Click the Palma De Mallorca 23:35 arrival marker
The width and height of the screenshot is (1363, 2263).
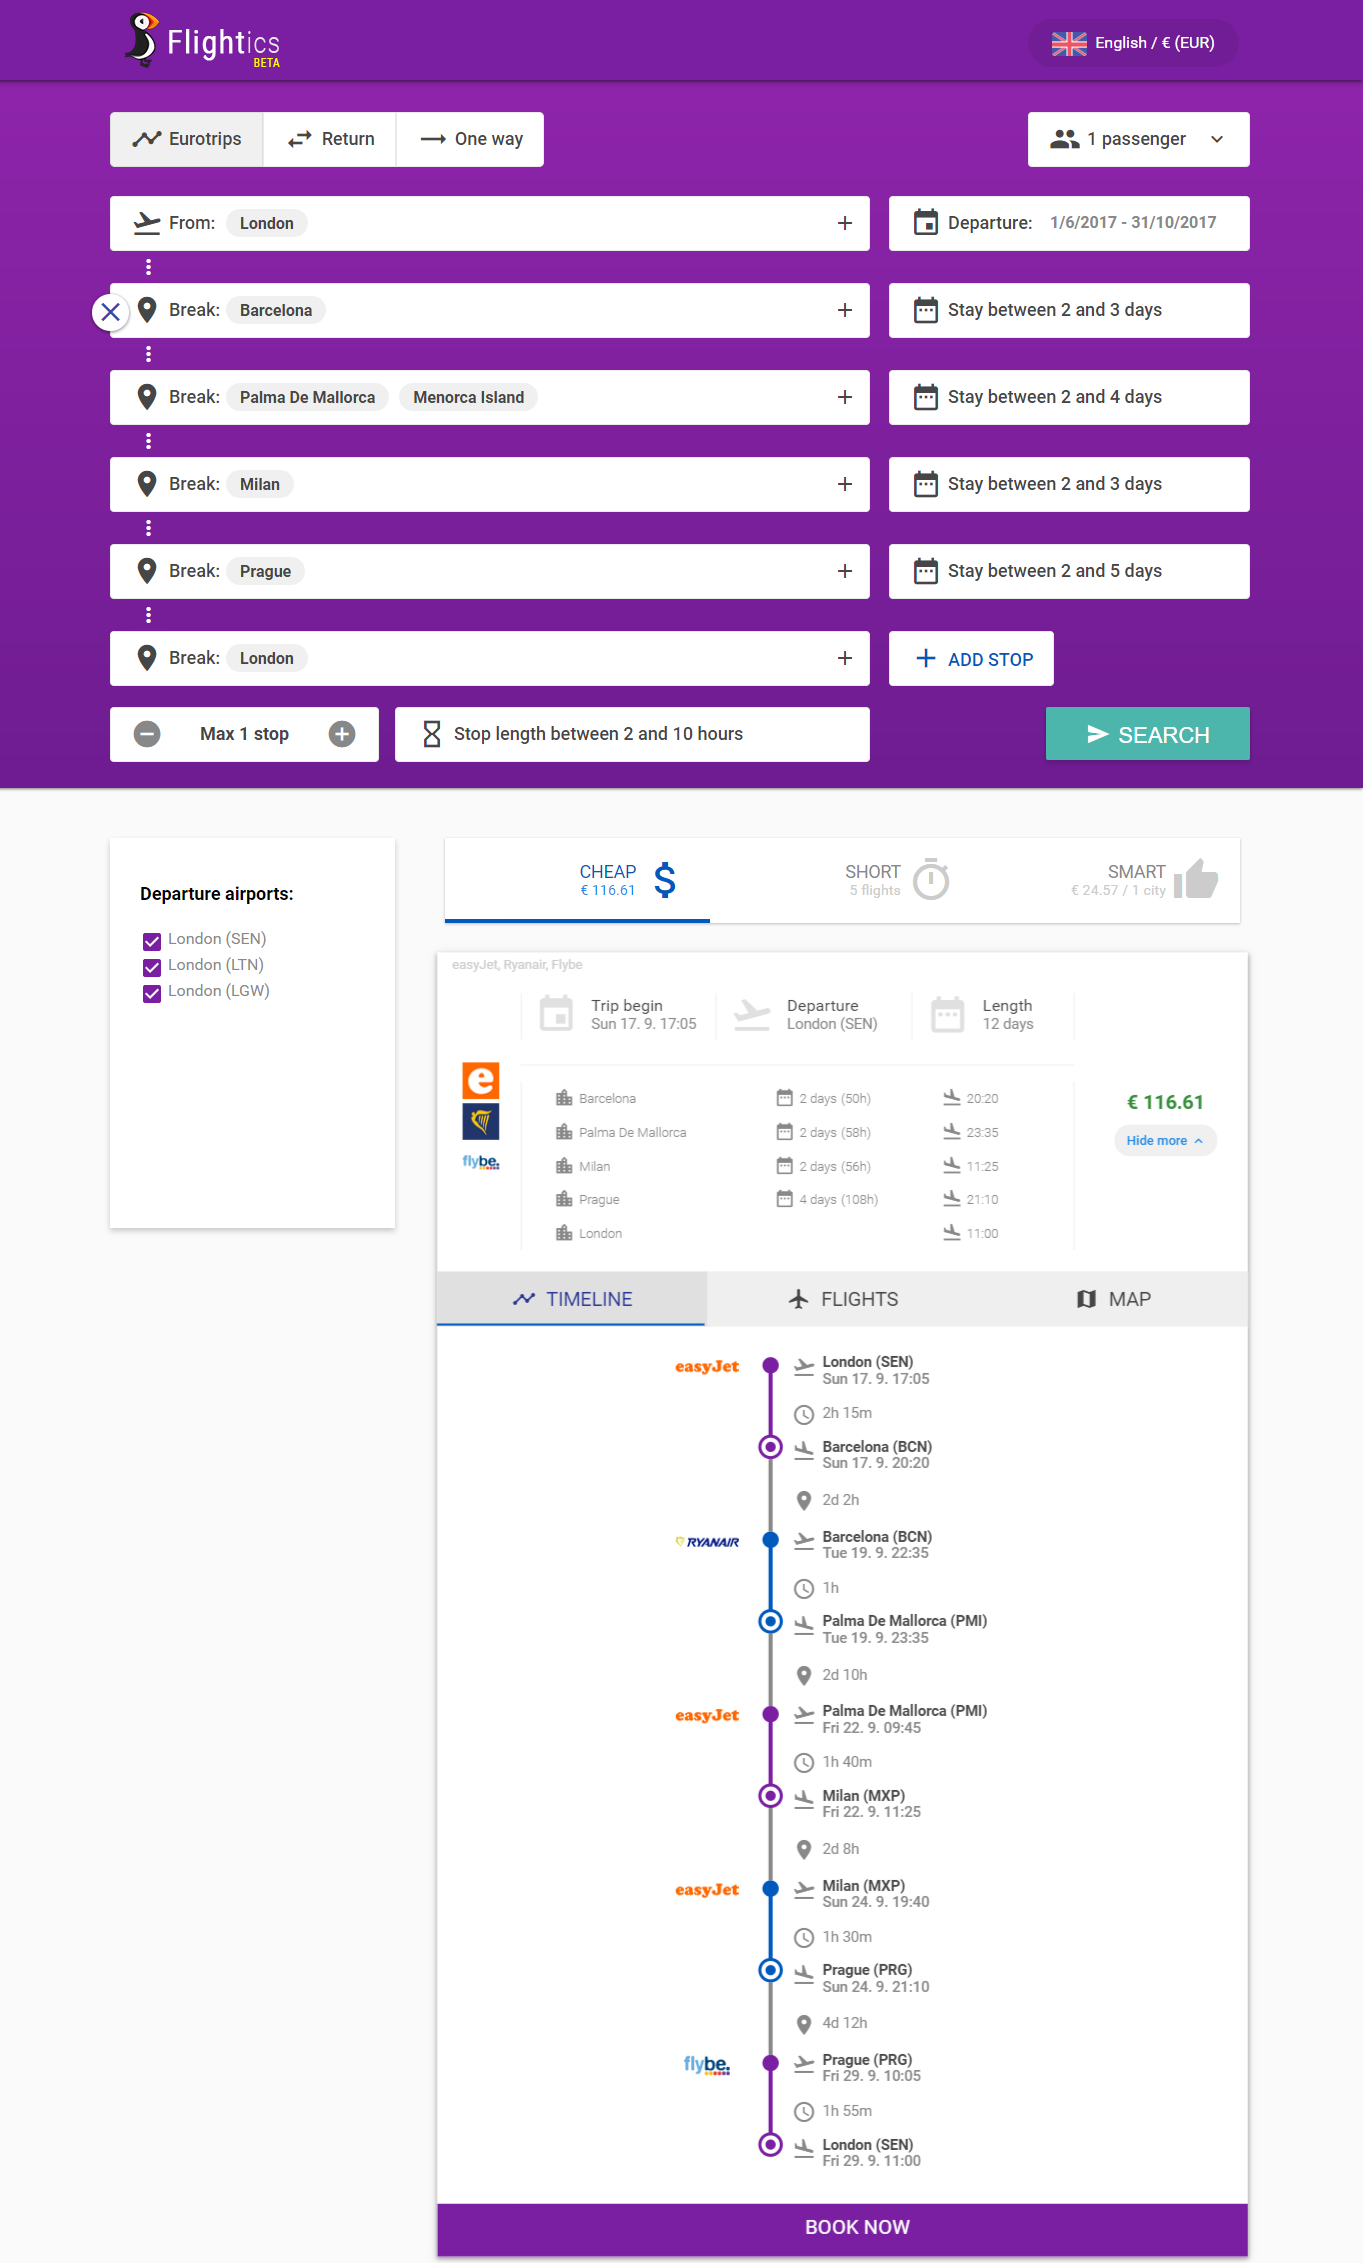click(x=770, y=1621)
